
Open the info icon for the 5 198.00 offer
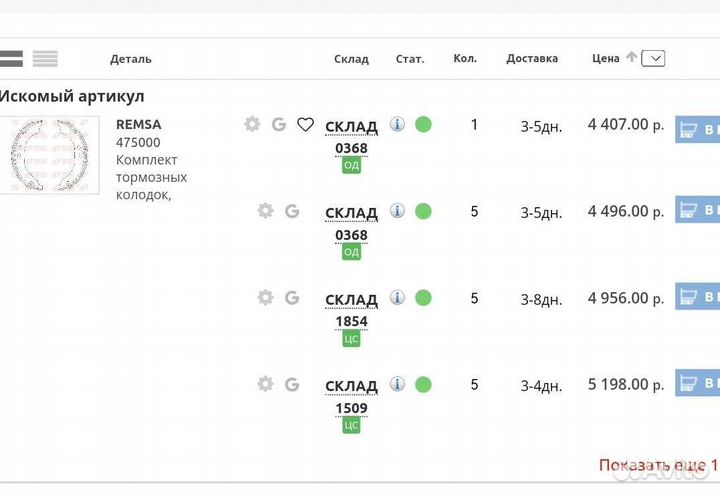(397, 384)
